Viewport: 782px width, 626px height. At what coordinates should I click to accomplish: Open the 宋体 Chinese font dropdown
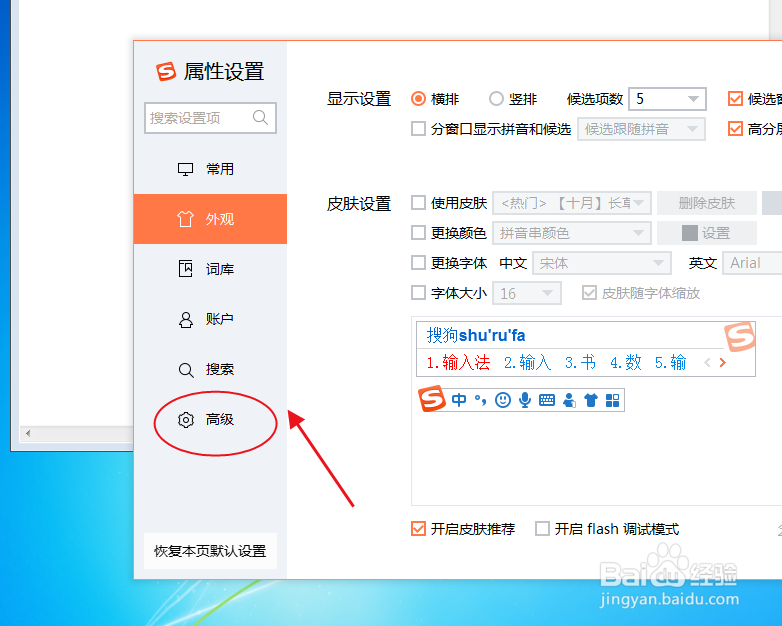pos(601,263)
